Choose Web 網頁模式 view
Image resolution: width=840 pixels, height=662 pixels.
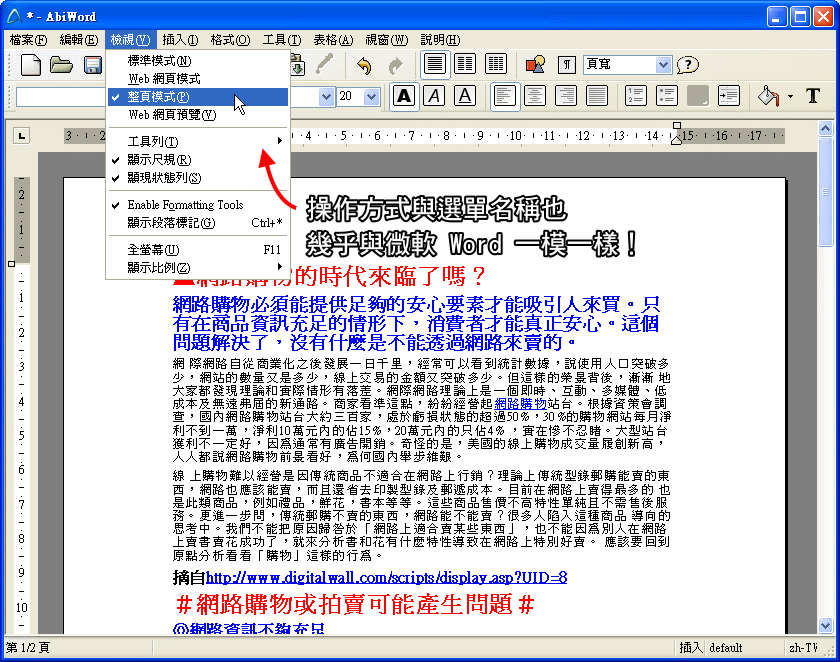[198, 79]
